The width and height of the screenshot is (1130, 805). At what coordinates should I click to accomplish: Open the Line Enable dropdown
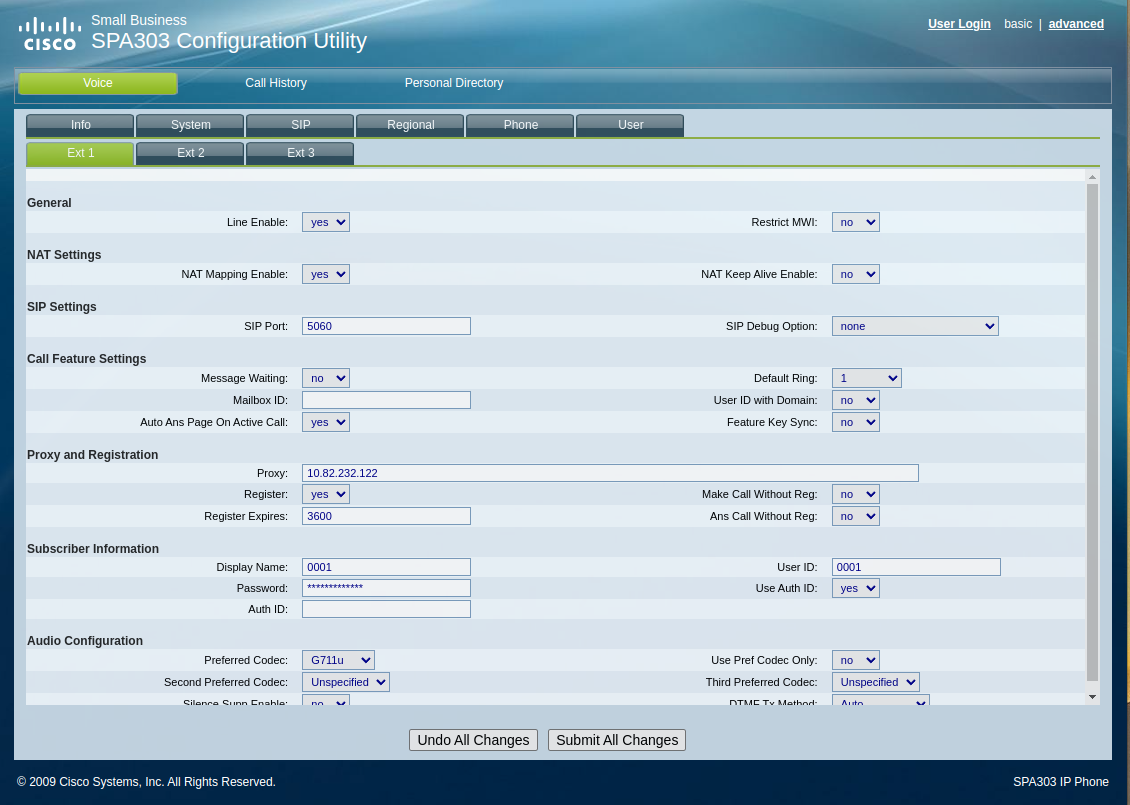coord(326,222)
